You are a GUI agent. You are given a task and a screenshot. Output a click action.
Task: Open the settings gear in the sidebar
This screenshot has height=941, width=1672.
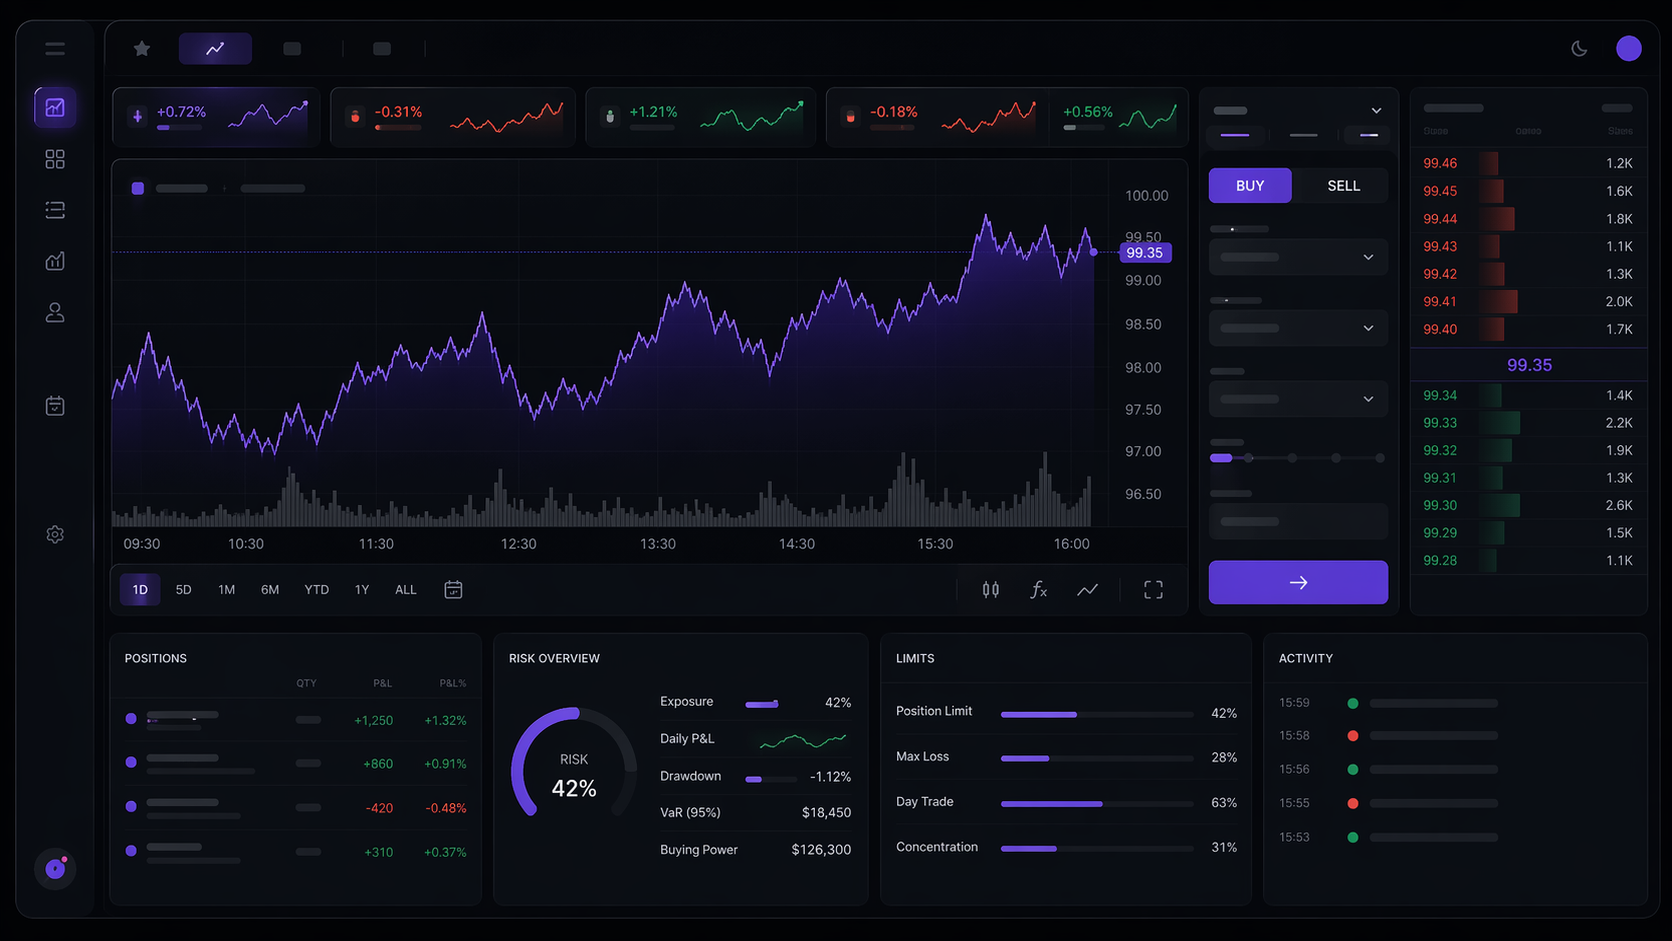(55, 534)
